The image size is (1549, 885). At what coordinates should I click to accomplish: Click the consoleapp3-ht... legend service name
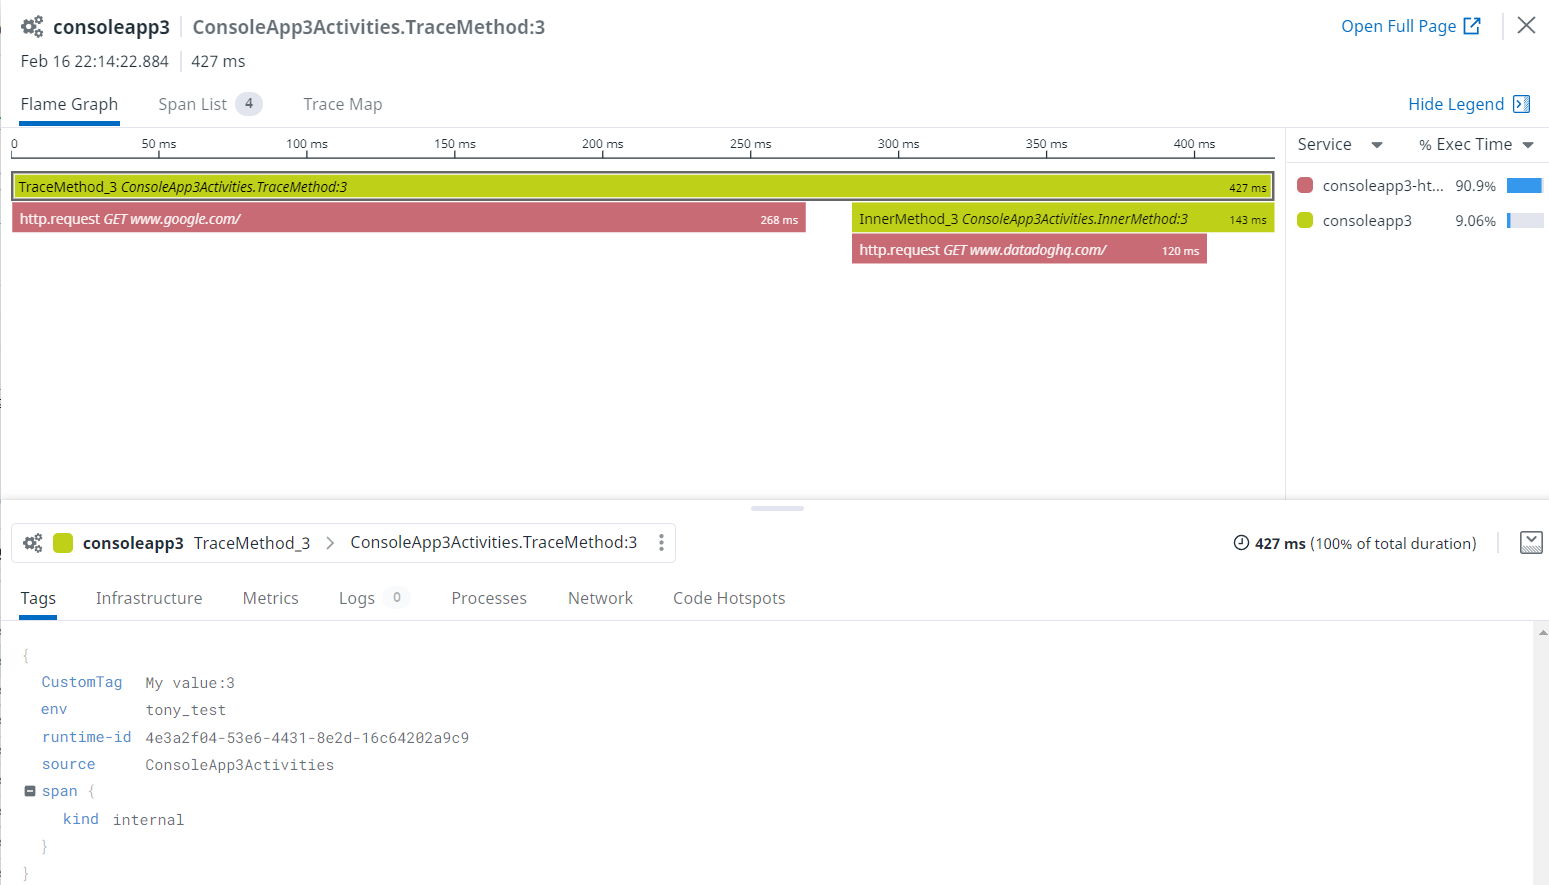tap(1383, 185)
